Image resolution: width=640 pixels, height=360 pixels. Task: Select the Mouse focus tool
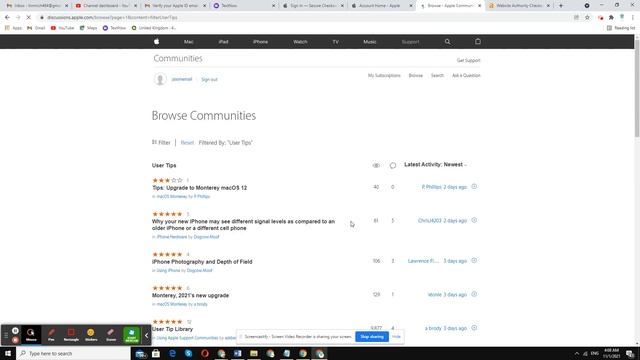click(31, 335)
